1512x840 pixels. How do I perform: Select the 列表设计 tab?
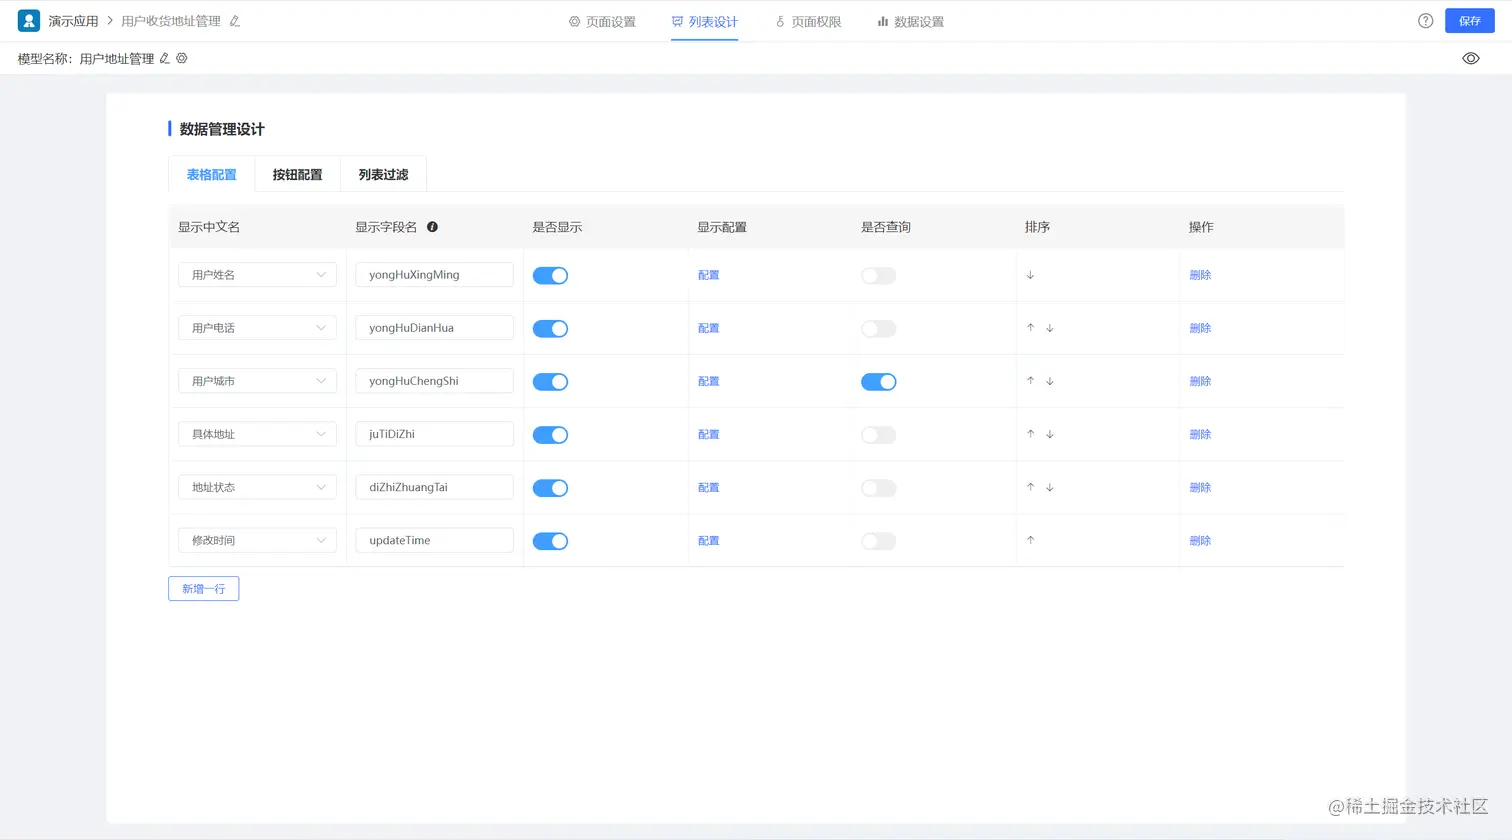[705, 21]
